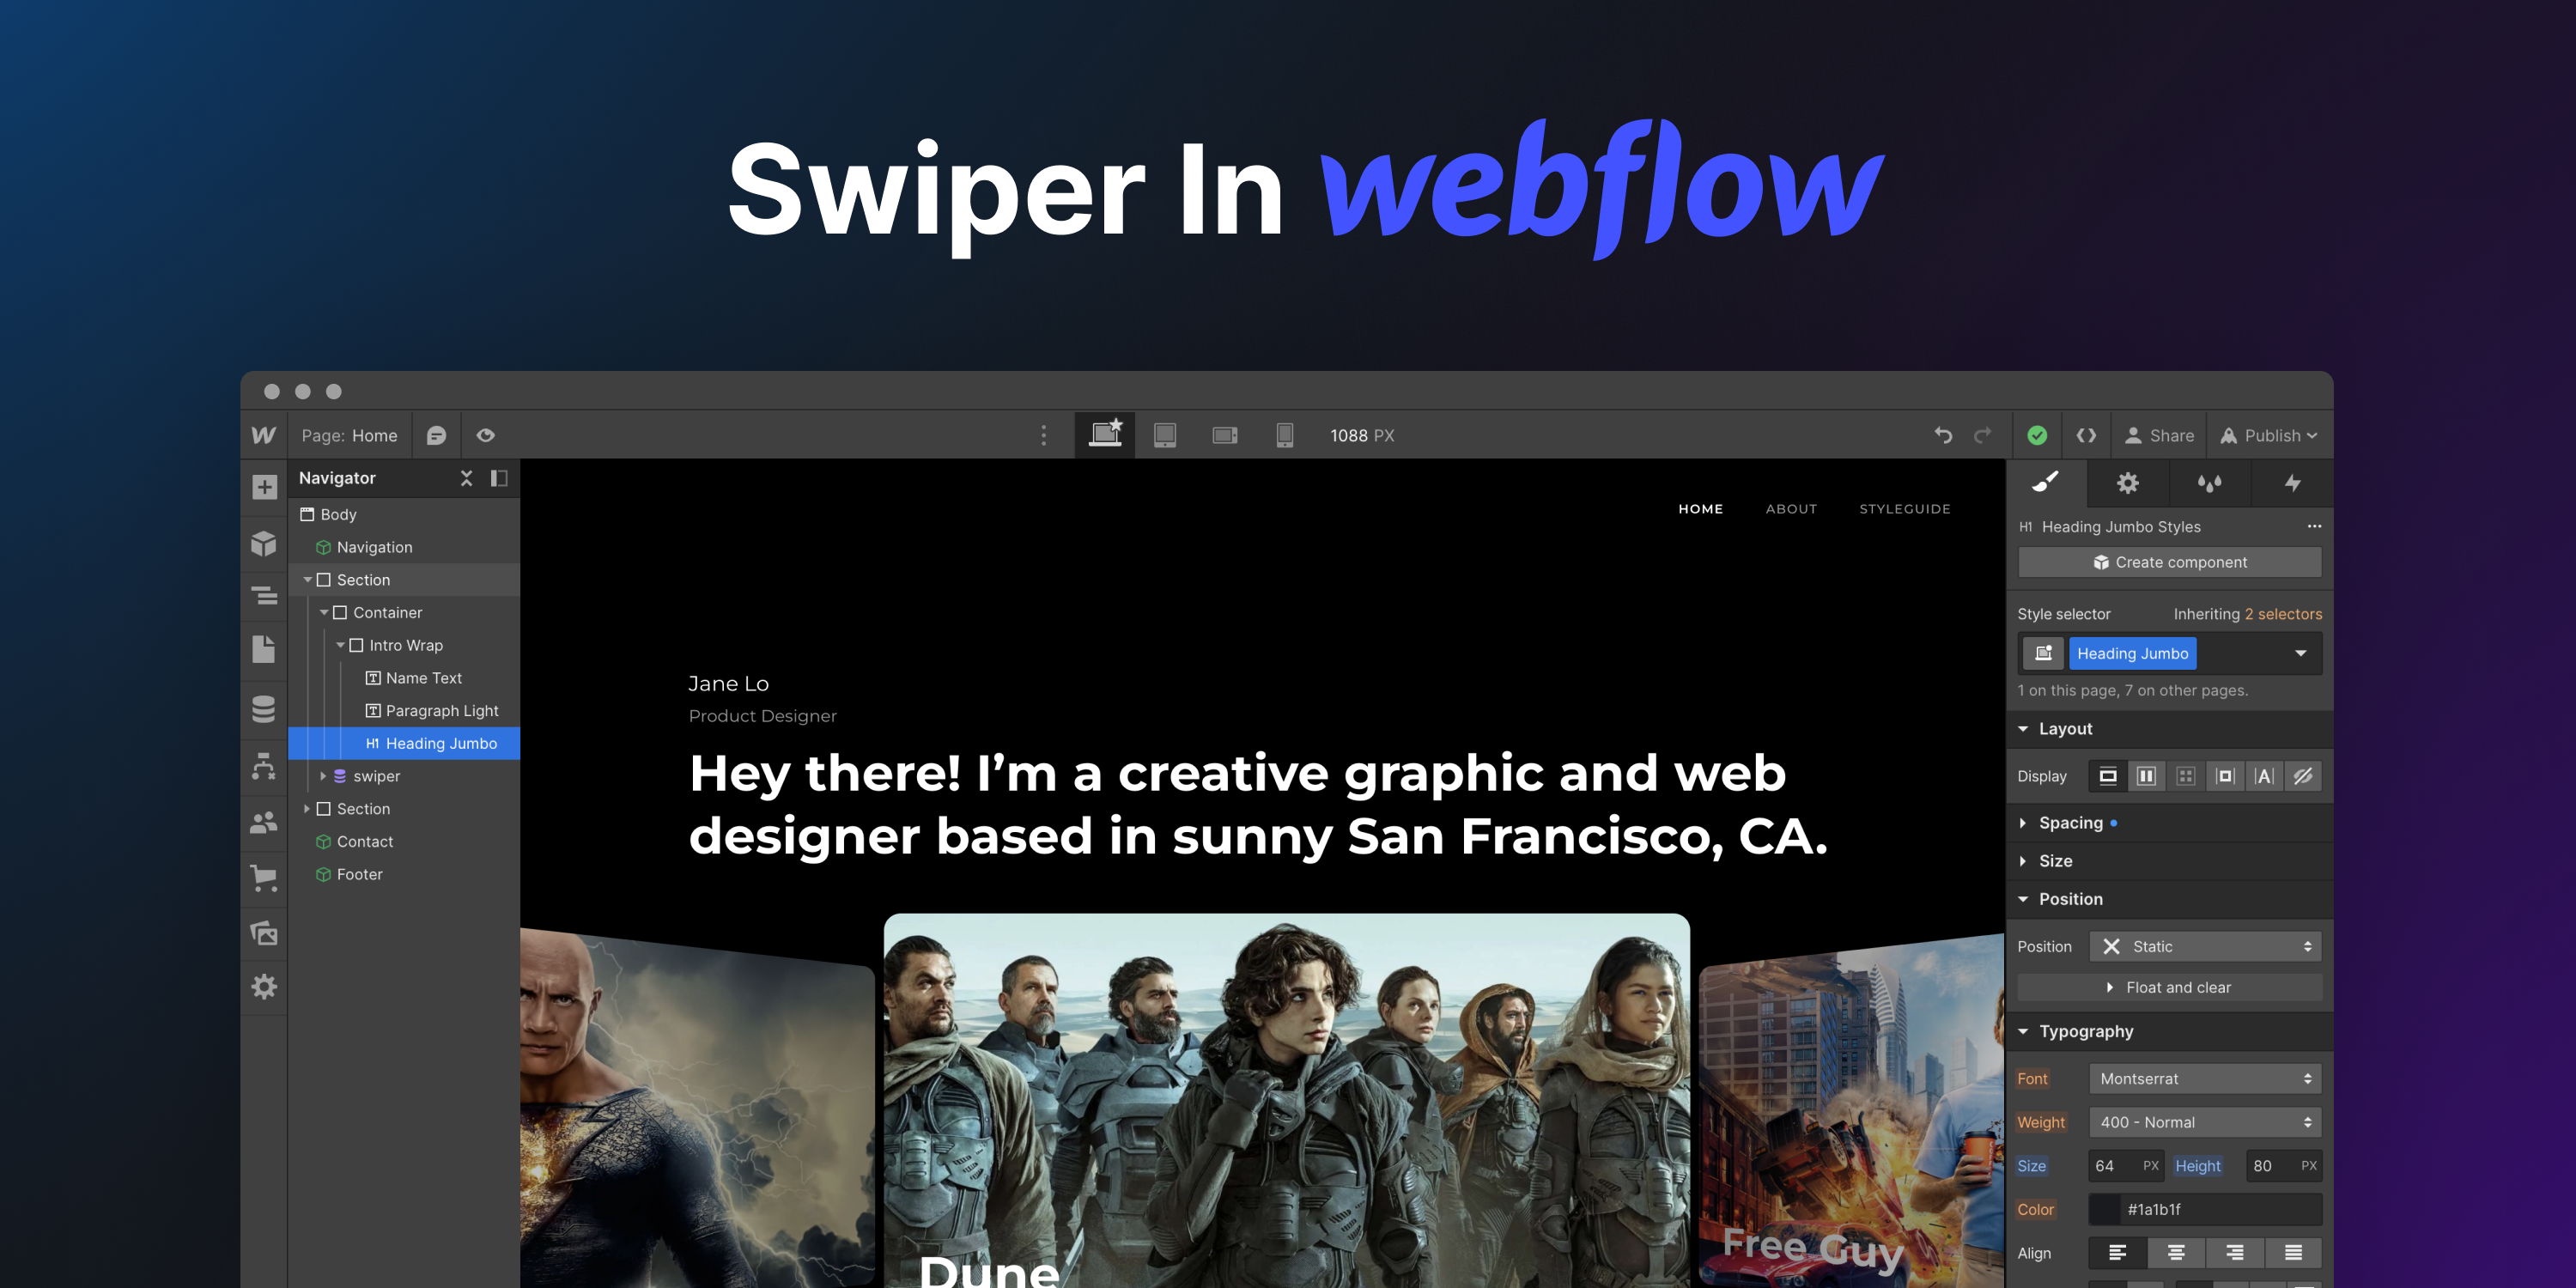The height and width of the screenshot is (1288, 2576).
Task: Click the redo arrow icon in toolbar
Action: coord(1983,434)
